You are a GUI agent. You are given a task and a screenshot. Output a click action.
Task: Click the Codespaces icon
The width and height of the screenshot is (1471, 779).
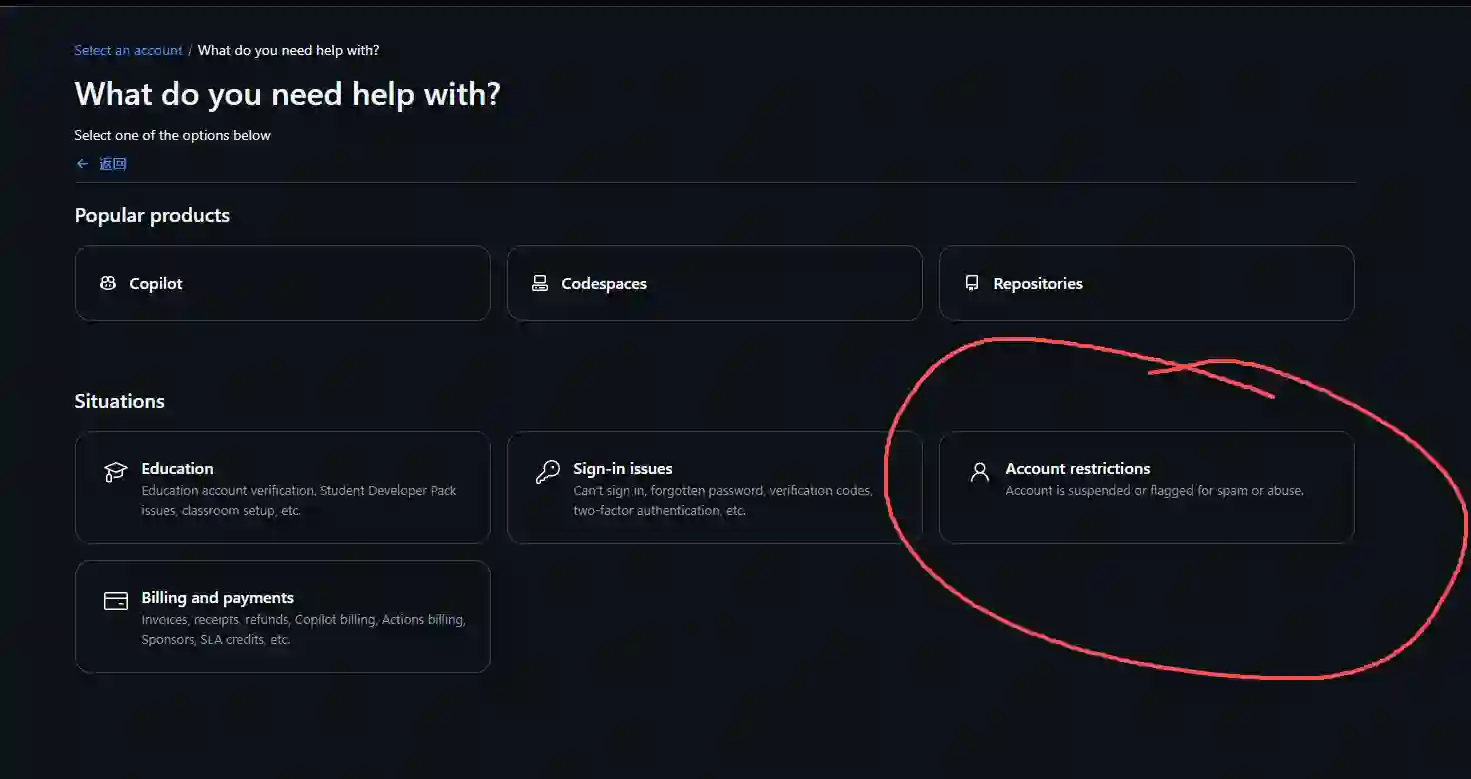click(539, 283)
